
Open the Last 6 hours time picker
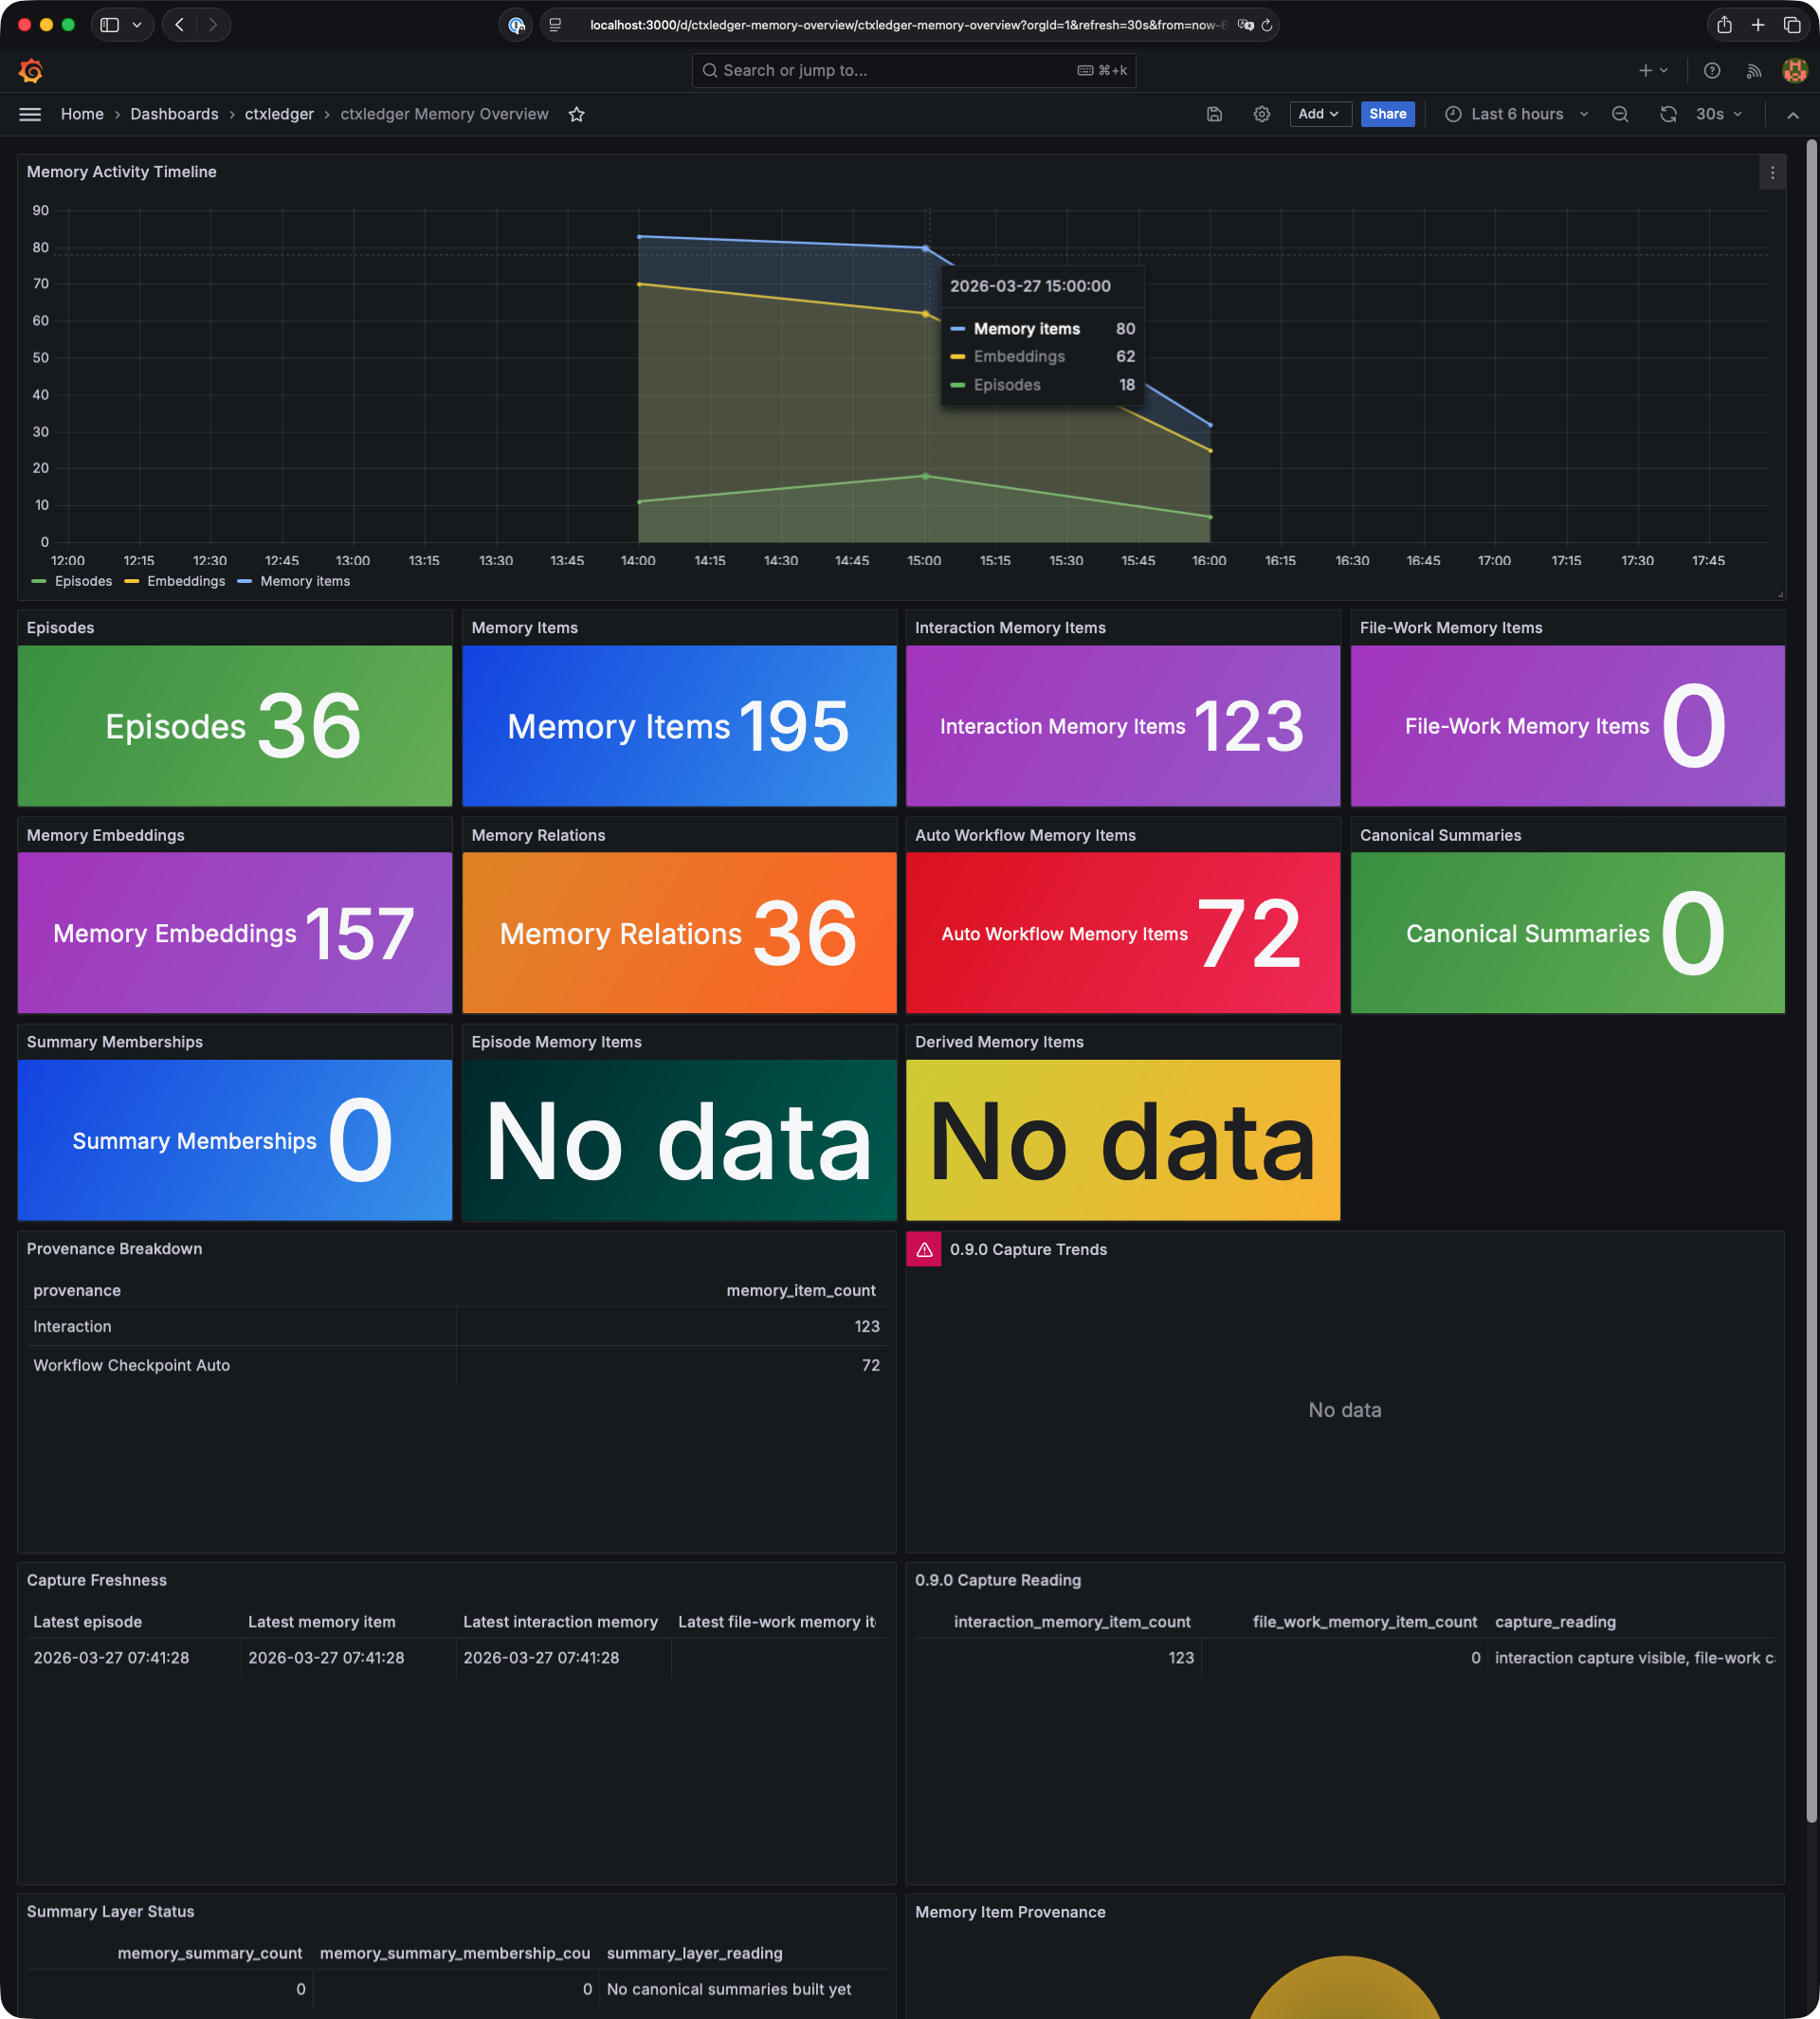click(1516, 114)
